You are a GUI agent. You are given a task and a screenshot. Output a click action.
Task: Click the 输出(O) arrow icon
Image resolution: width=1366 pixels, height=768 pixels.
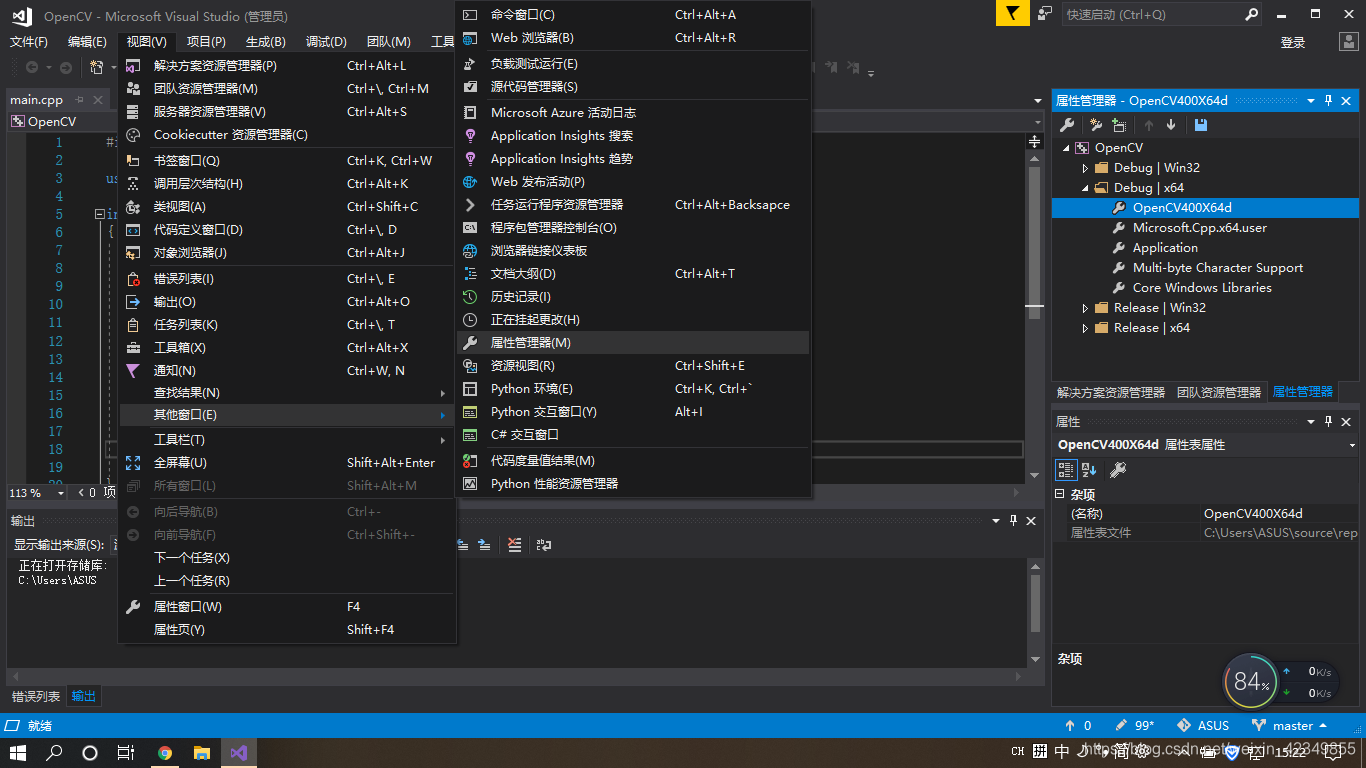coord(133,301)
